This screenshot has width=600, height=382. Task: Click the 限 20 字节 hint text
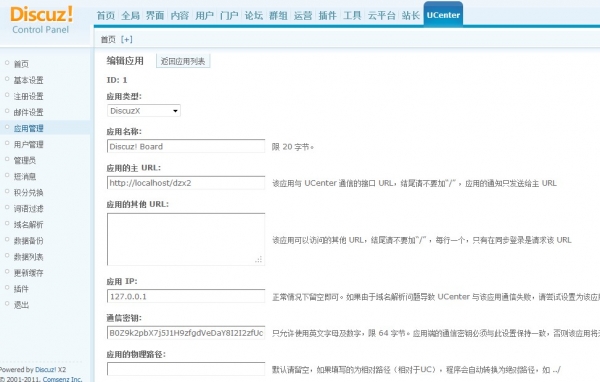(x=293, y=147)
